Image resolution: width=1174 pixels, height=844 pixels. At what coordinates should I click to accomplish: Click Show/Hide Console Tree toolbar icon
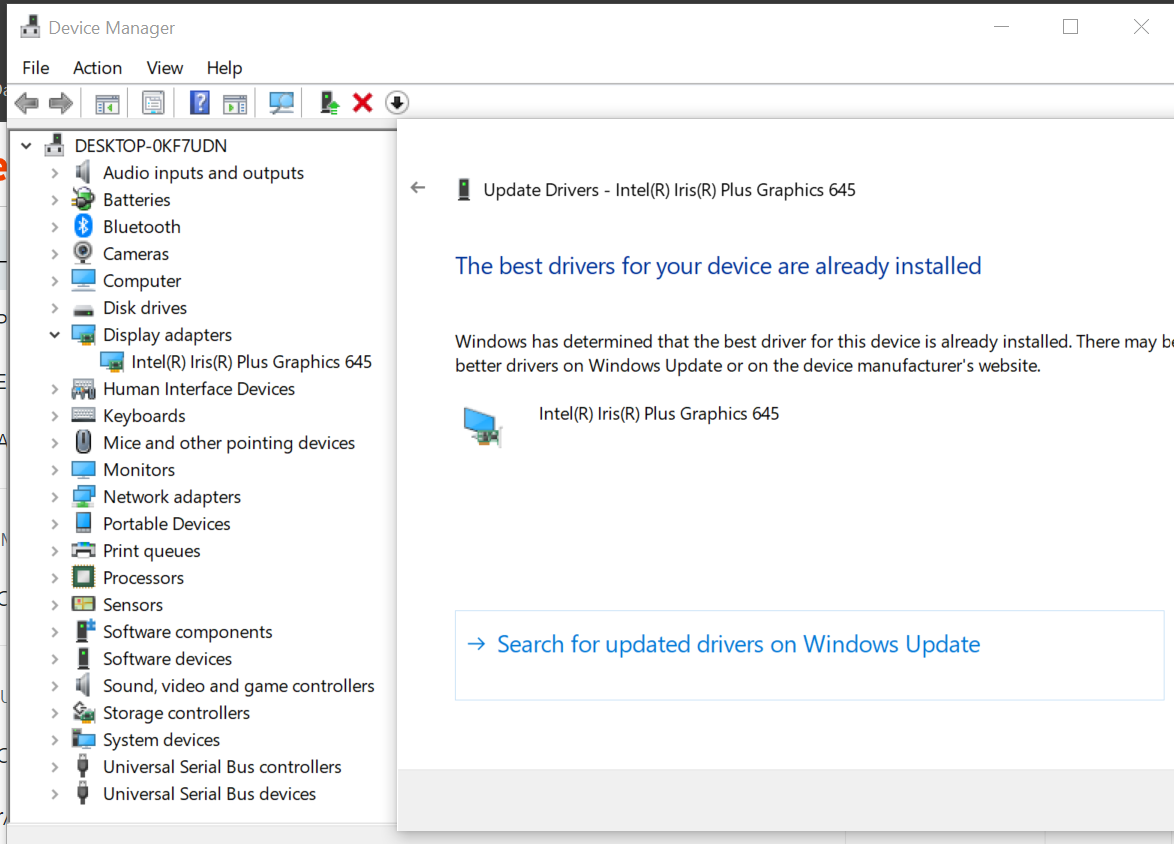coord(107,103)
